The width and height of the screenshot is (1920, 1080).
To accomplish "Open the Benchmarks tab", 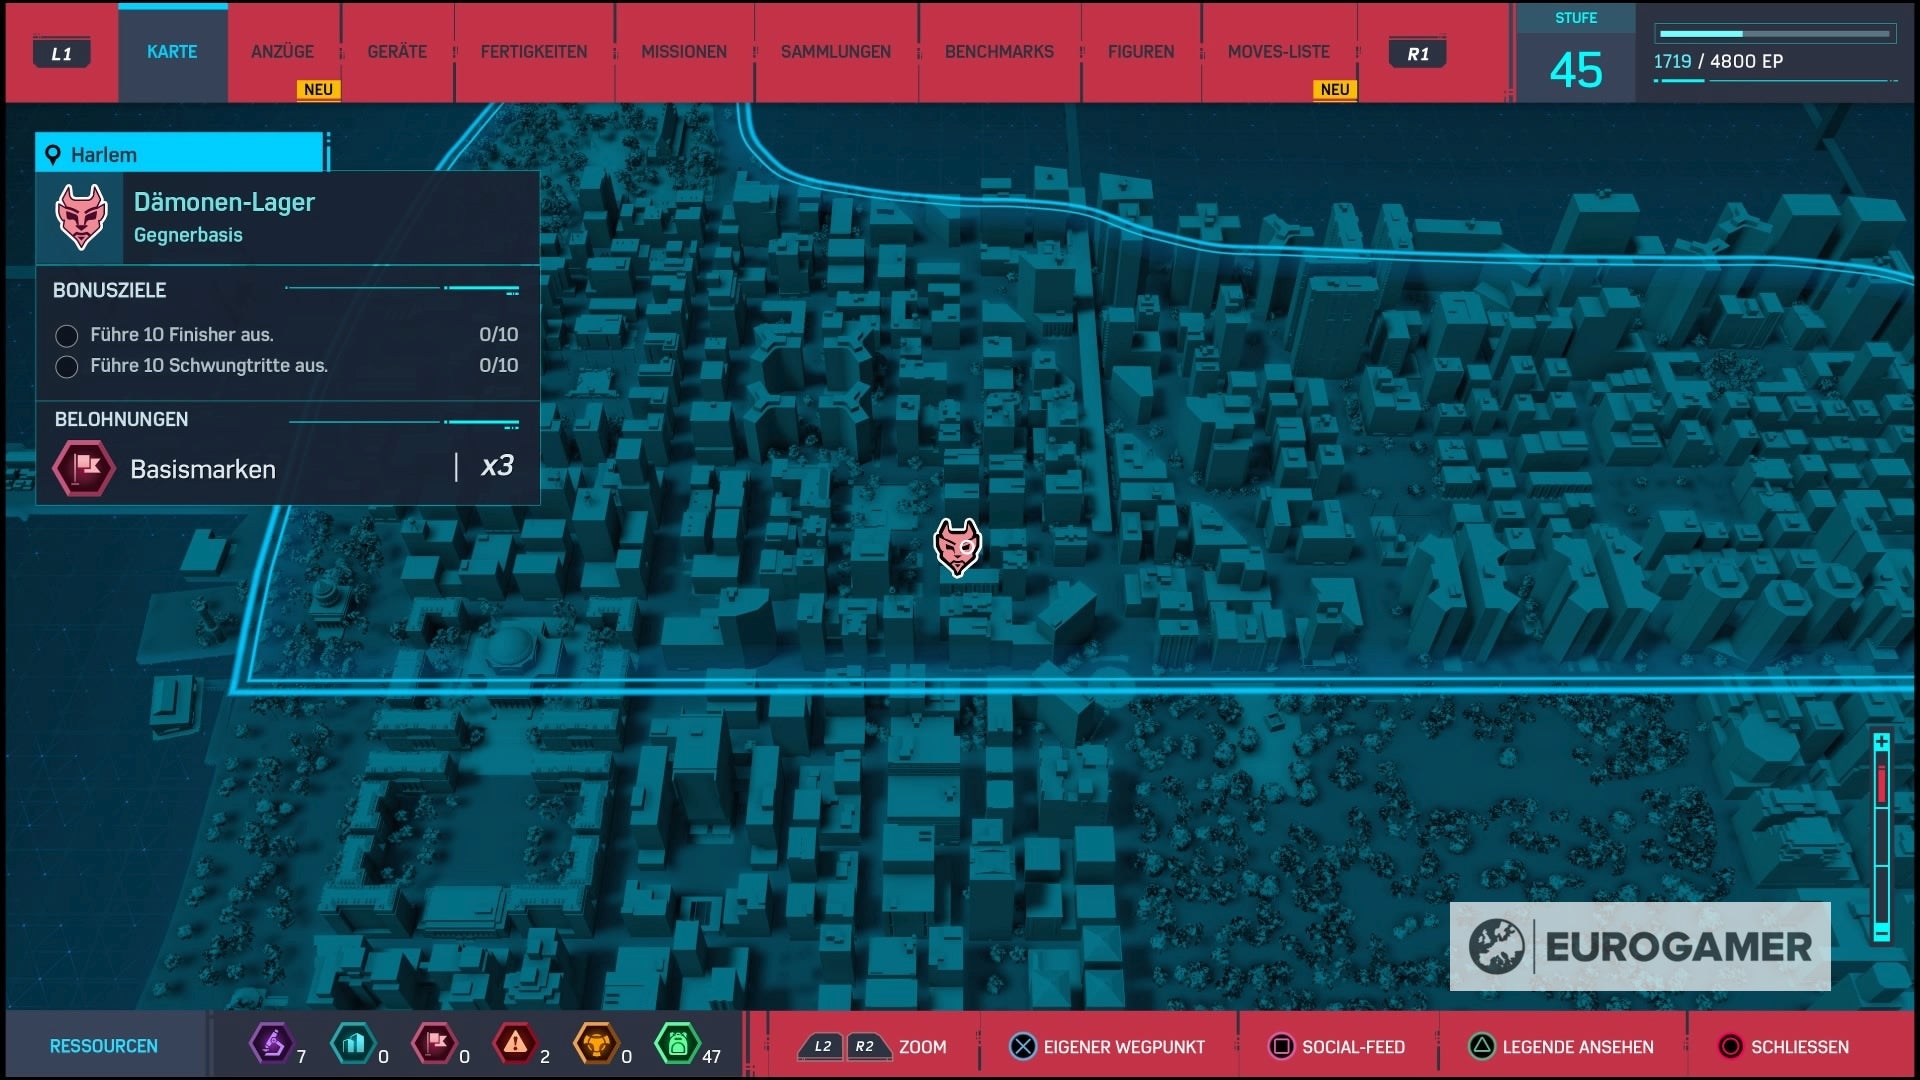I will 999,52.
